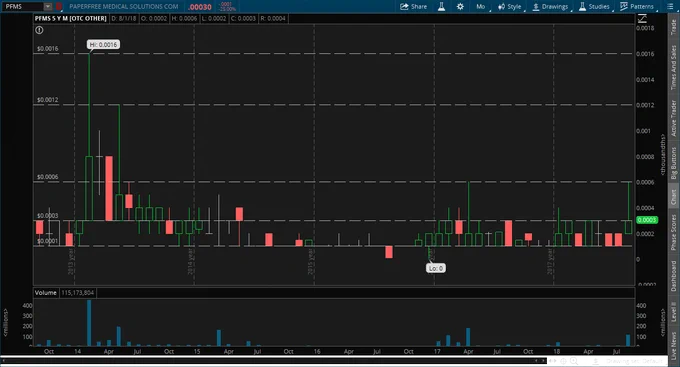Switch to the Times And Sales tab

(673, 67)
